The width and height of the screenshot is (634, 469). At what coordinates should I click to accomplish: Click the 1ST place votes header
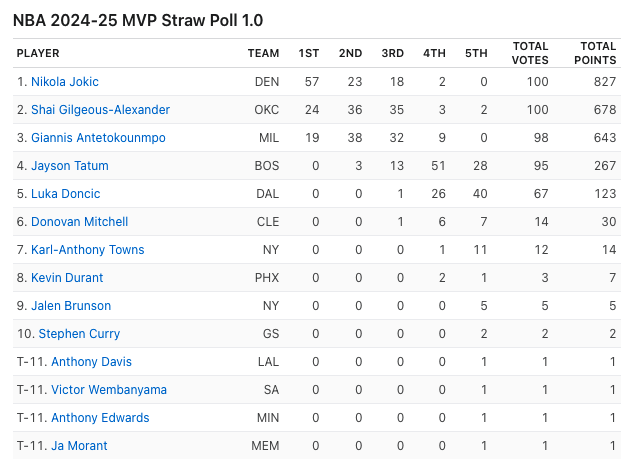[308, 53]
